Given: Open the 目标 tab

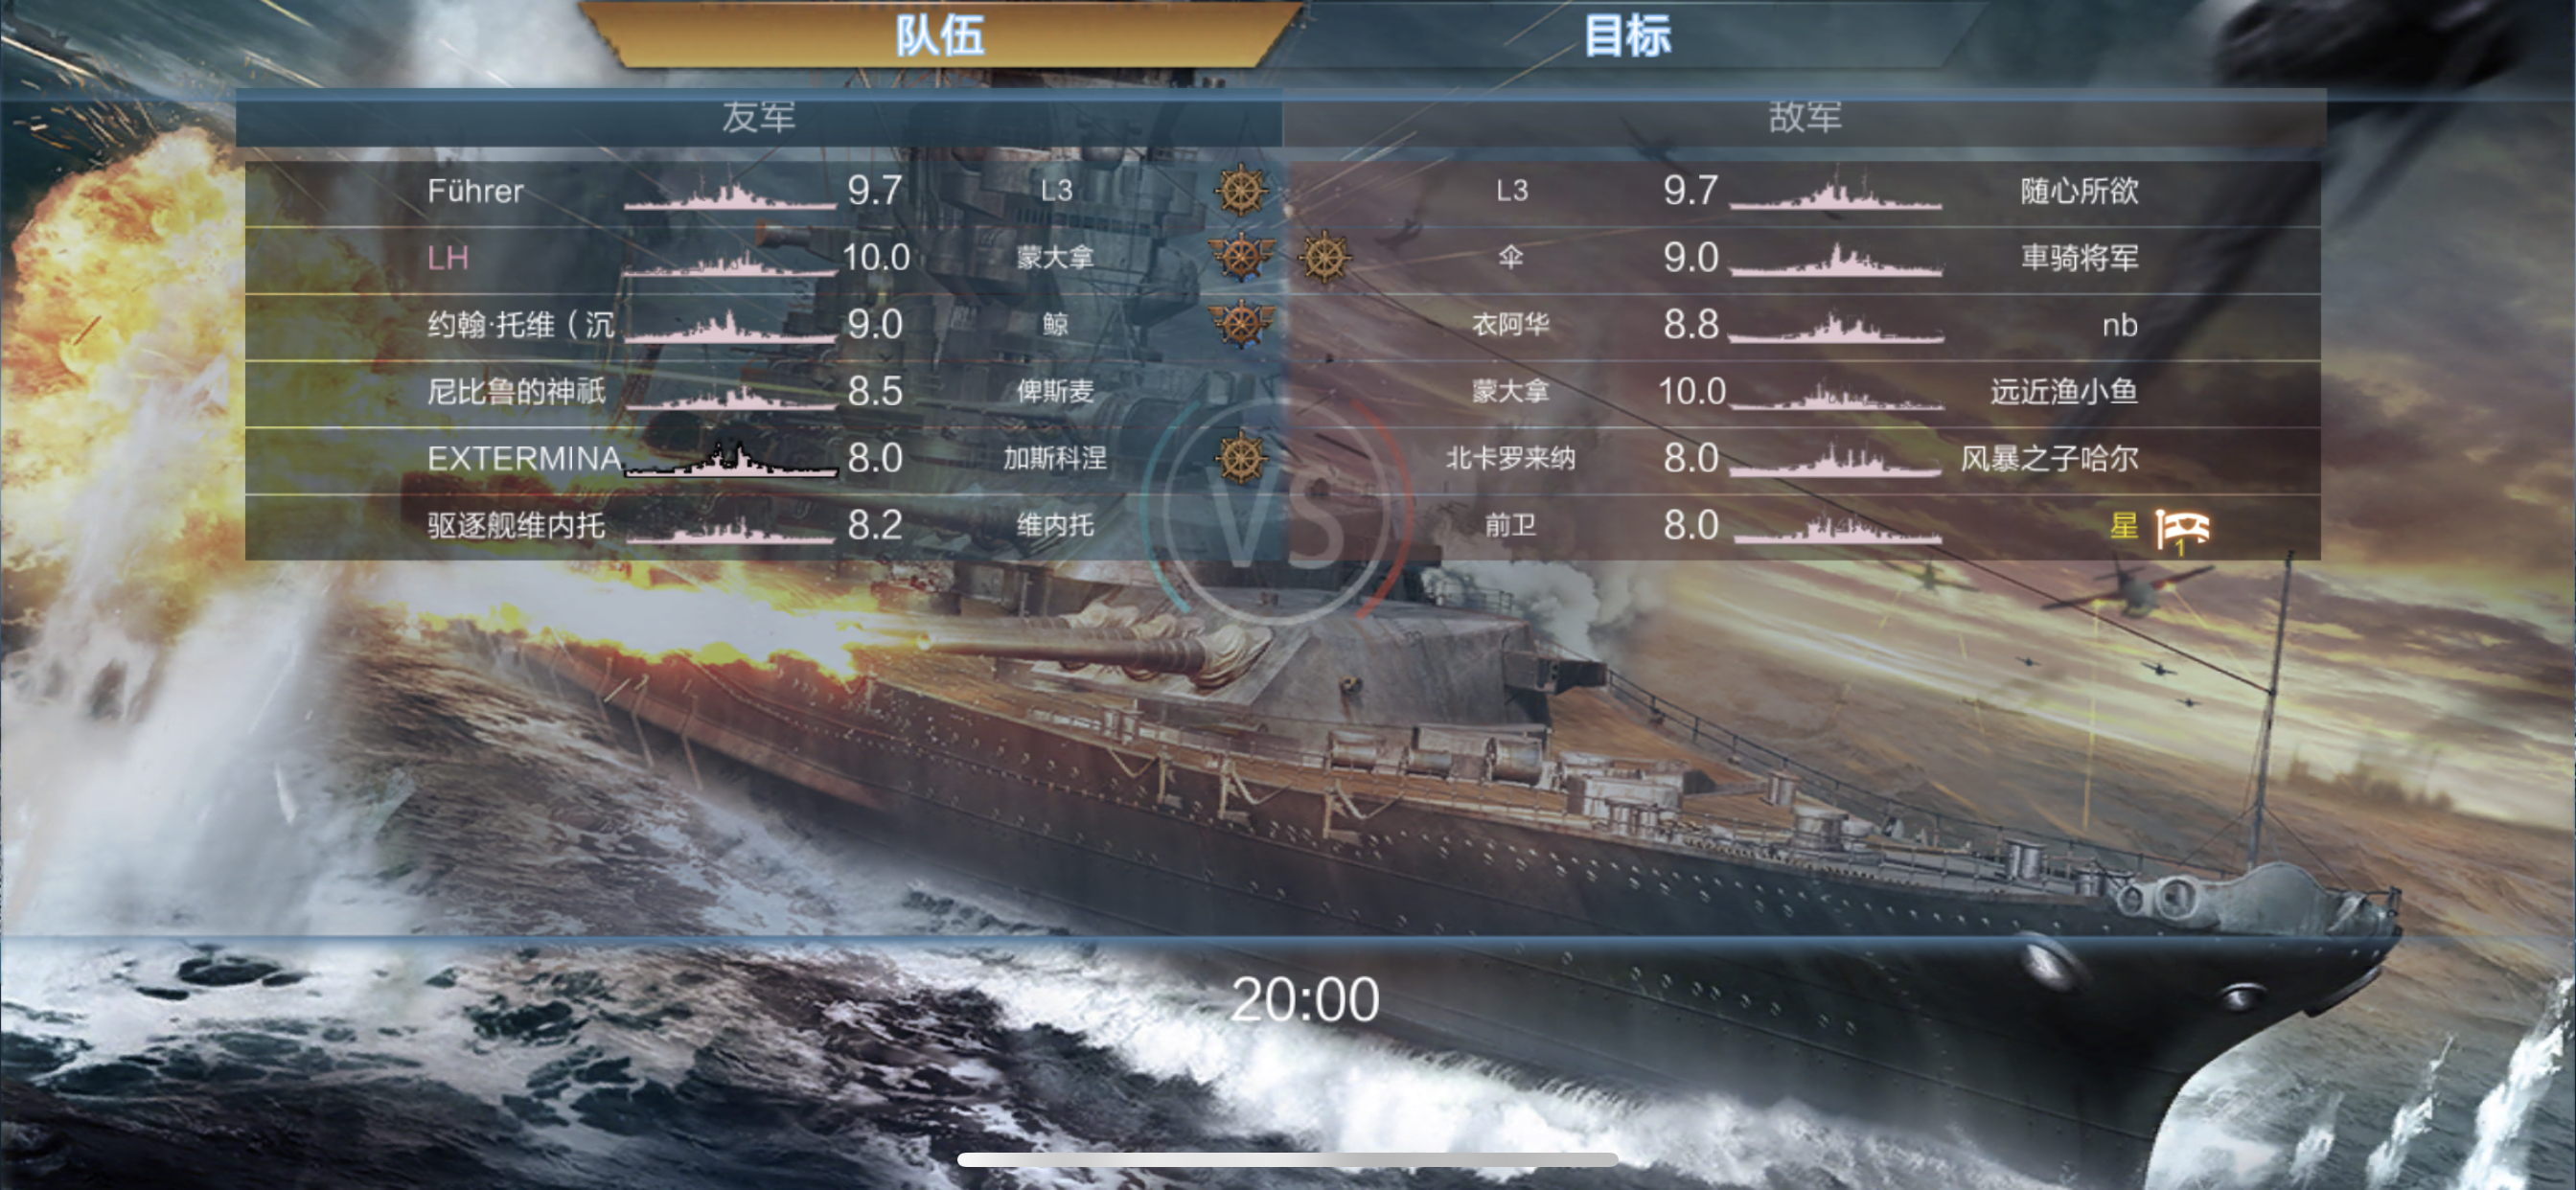Looking at the screenshot, I should click(x=1627, y=35).
